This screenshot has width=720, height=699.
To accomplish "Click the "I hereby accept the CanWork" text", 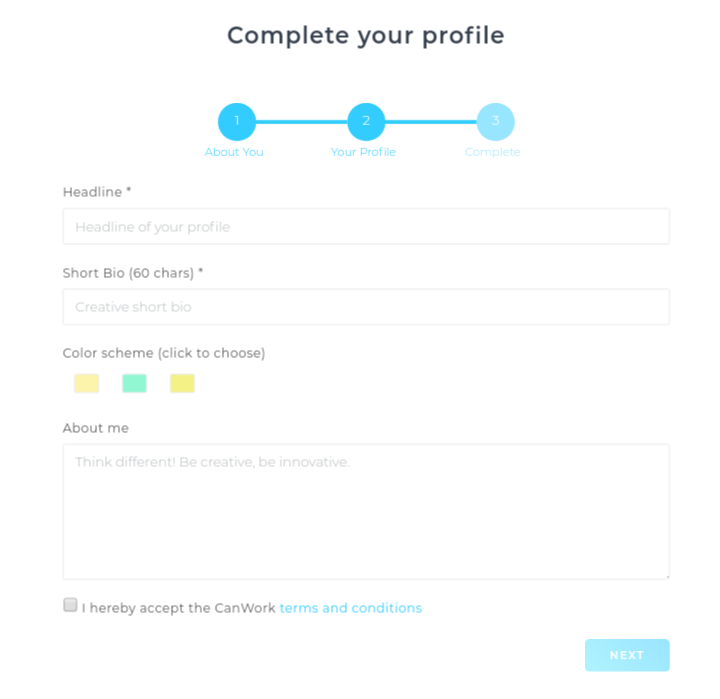I will [x=178, y=608].
